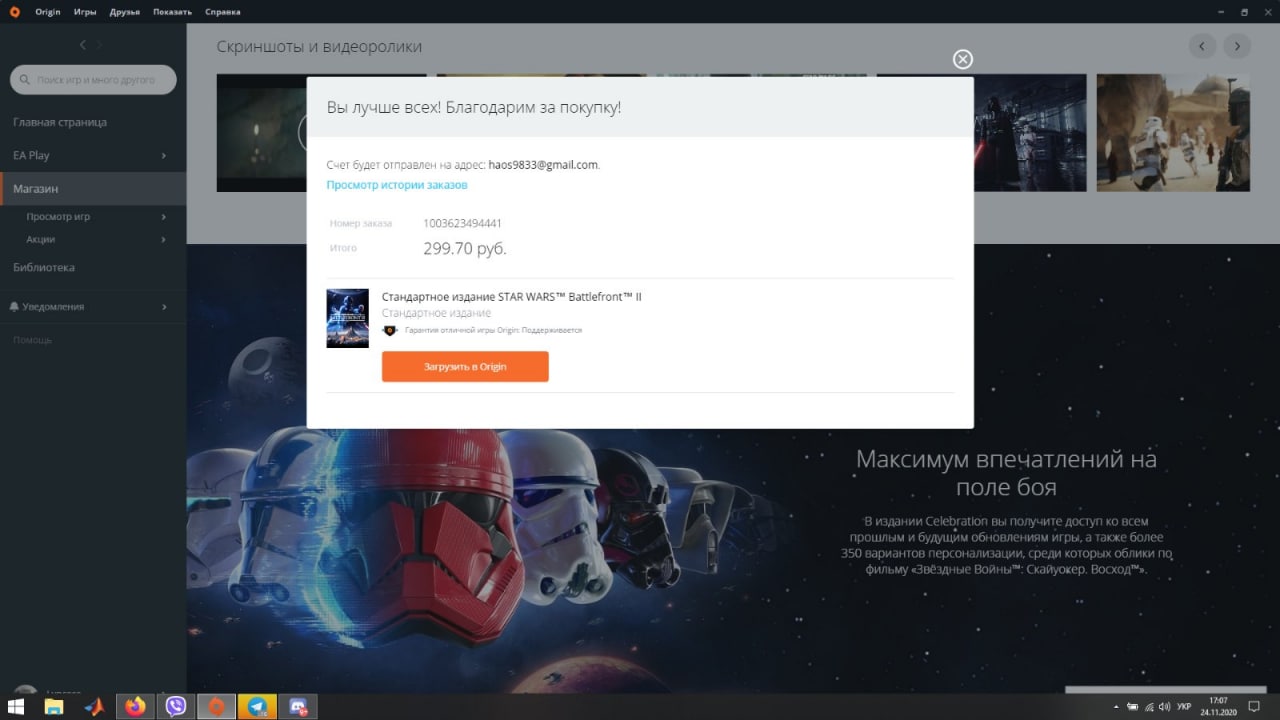Click Загрузить в Origin button
Viewport: 1280px width, 720px height.
point(465,367)
